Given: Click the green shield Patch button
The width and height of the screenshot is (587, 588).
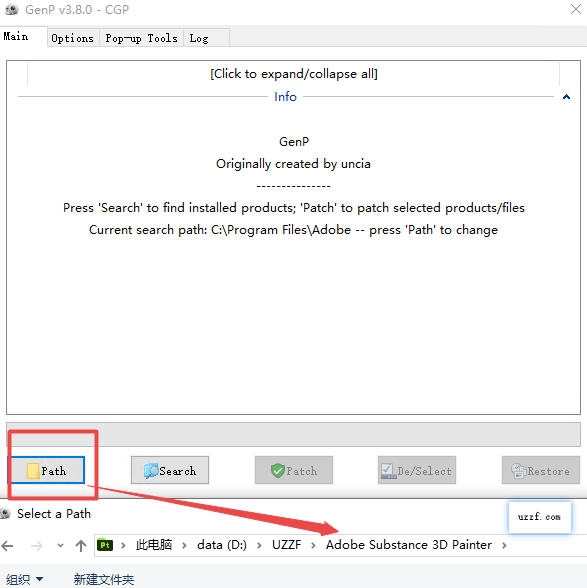Looking at the screenshot, I should click(294, 470).
